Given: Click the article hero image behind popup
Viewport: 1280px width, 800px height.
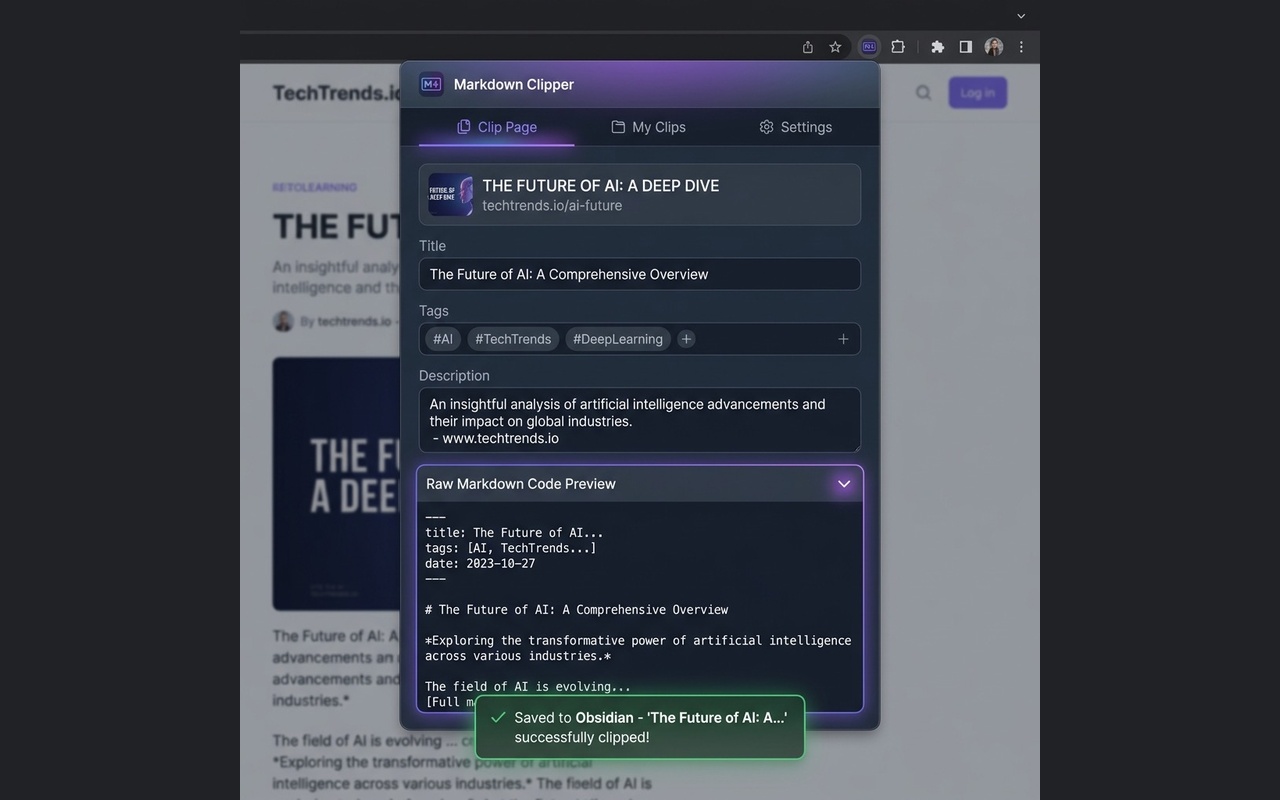Looking at the screenshot, I should [336, 484].
